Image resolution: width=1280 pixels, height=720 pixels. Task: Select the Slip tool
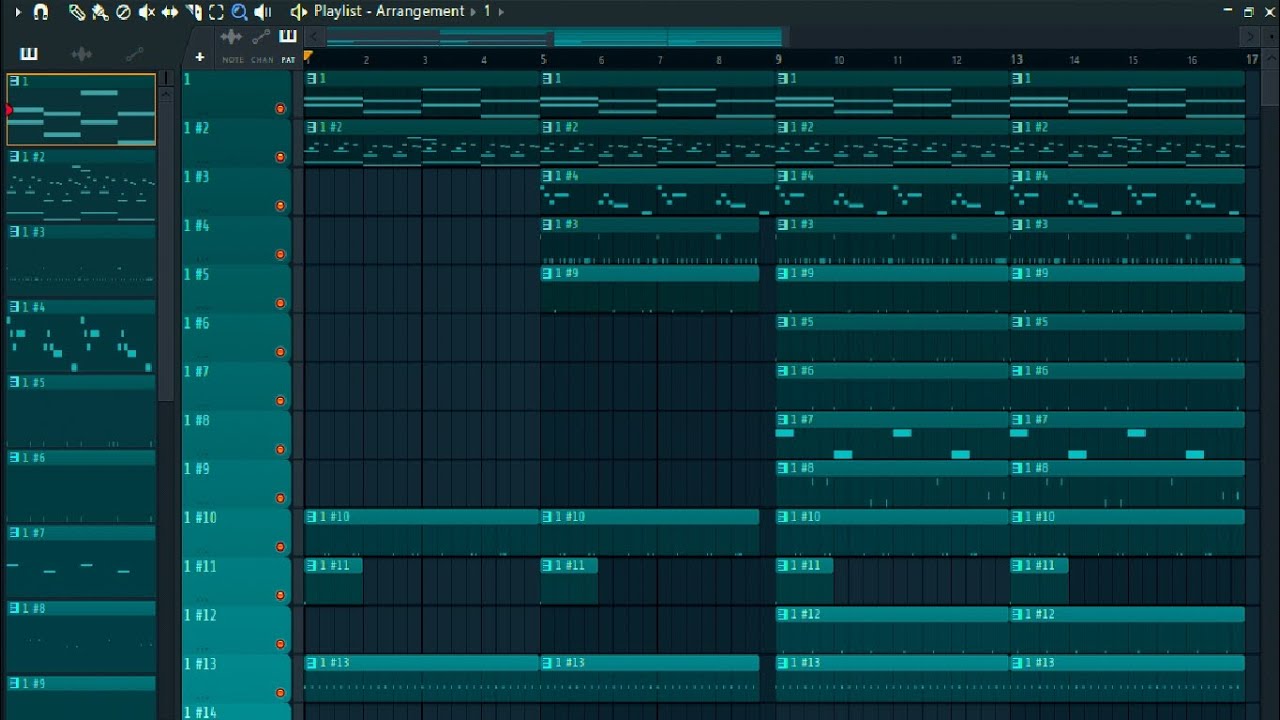tap(170, 12)
